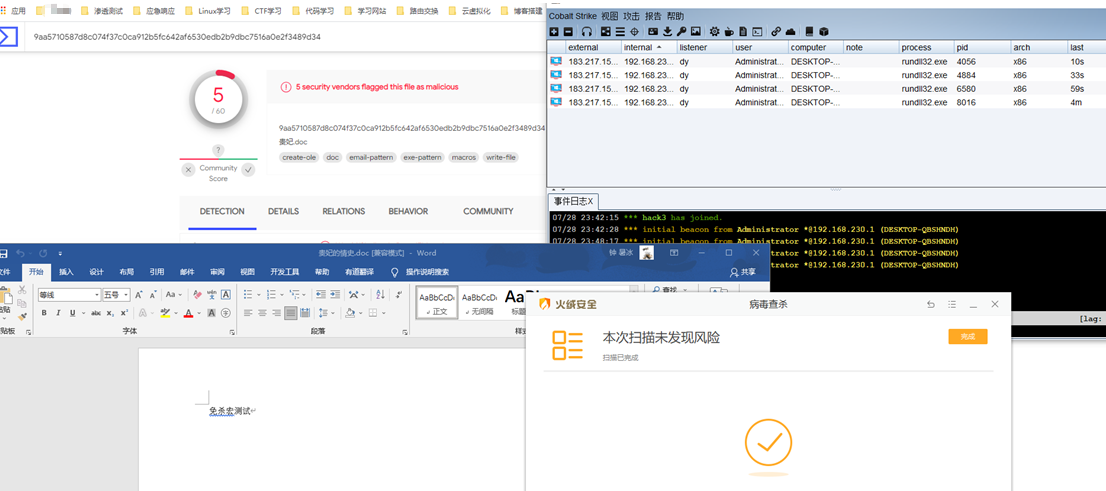Open font color dropdown arrow
This screenshot has height=491, width=1106.
[x=199, y=313]
